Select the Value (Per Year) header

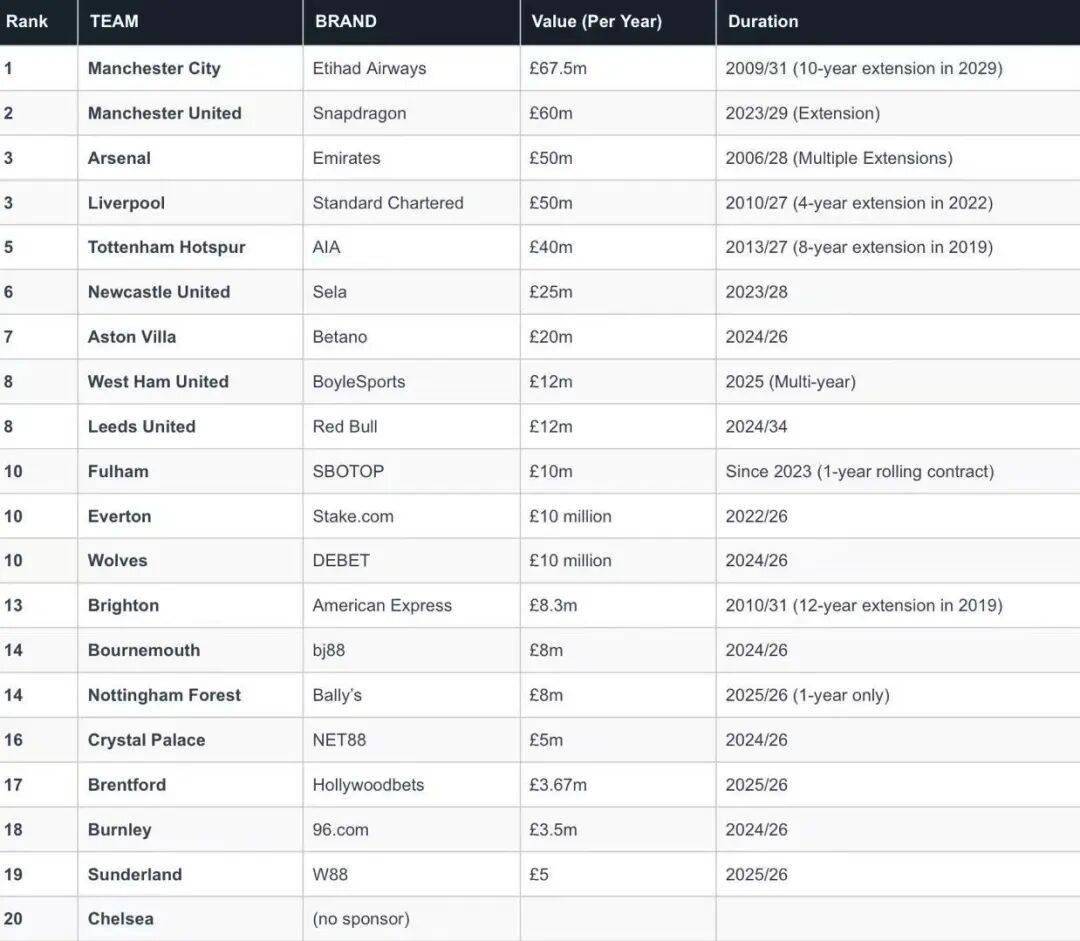596,21
